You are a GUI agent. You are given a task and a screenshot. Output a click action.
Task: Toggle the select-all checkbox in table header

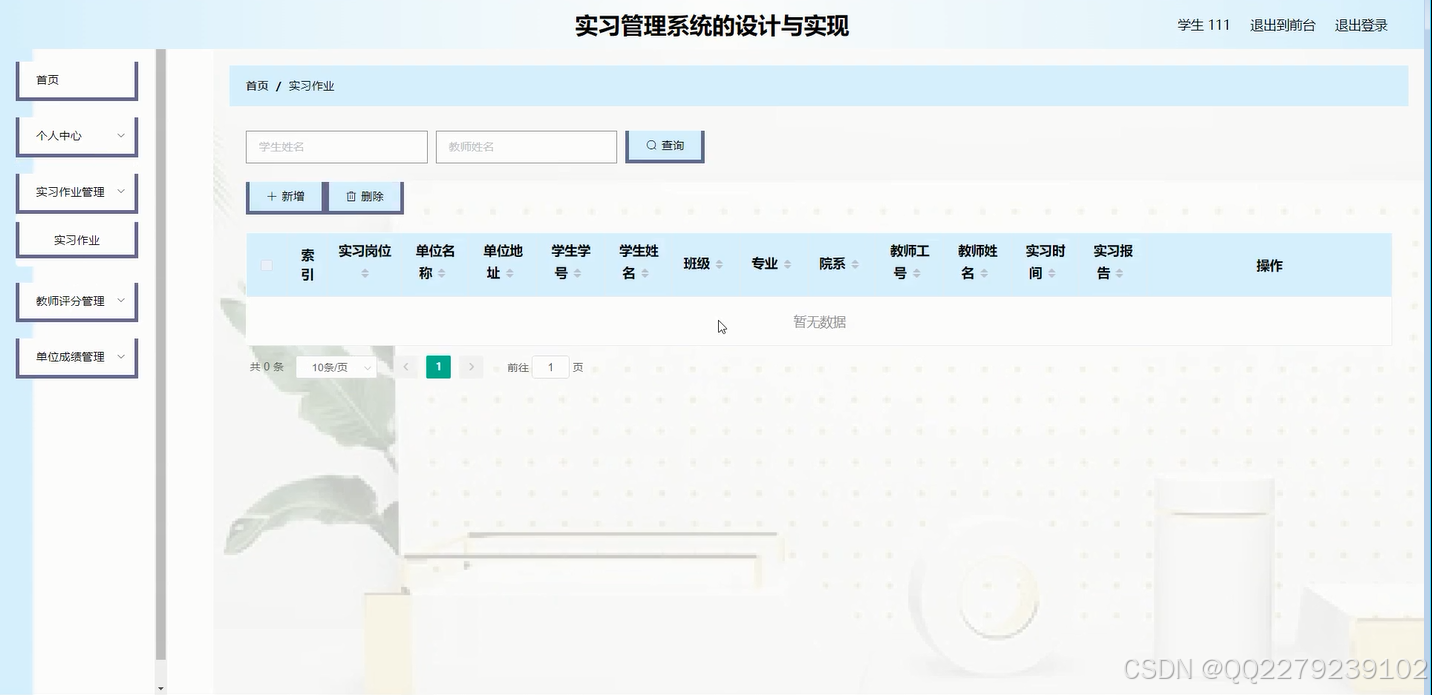tap(266, 264)
